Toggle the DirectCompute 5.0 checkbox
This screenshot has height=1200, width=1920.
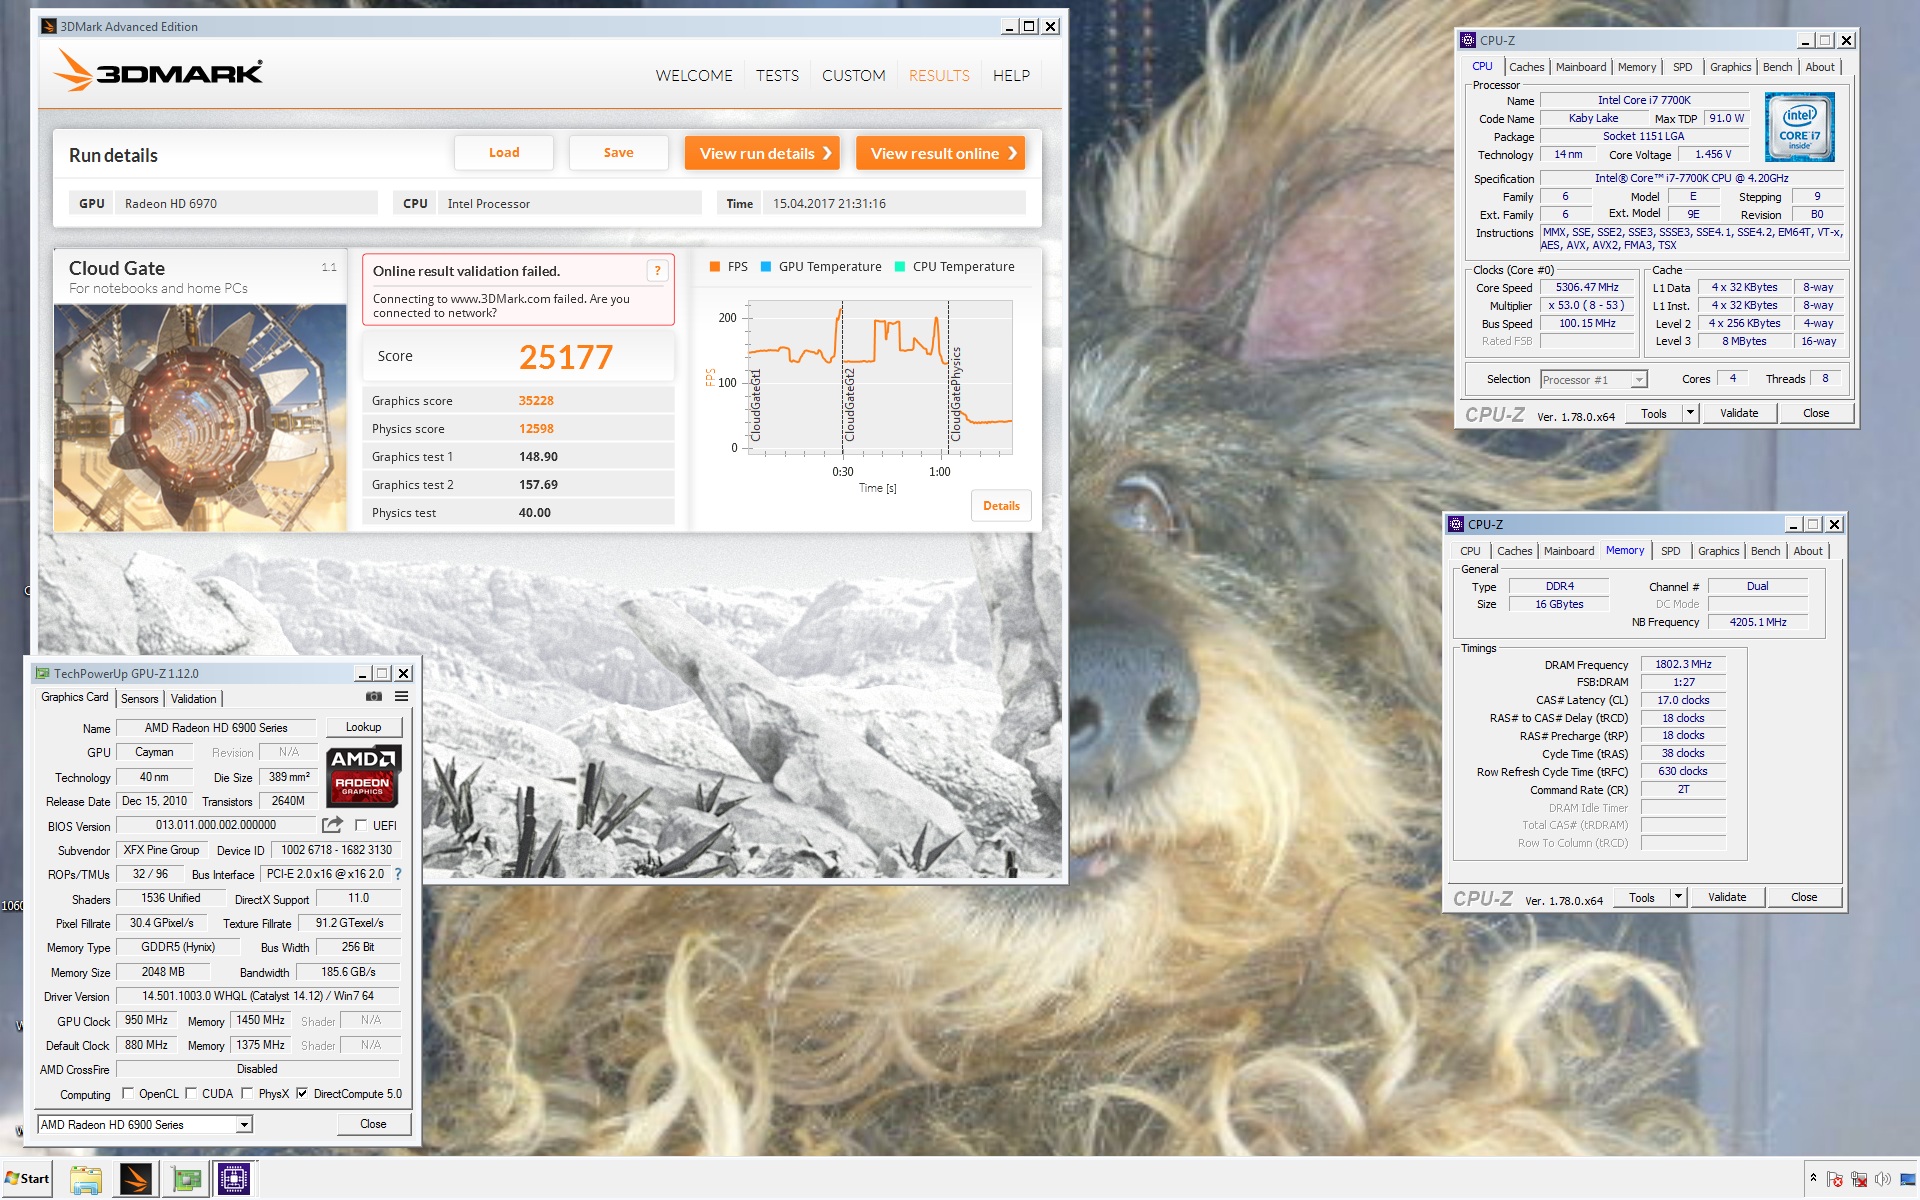click(x=301, y=1093)
